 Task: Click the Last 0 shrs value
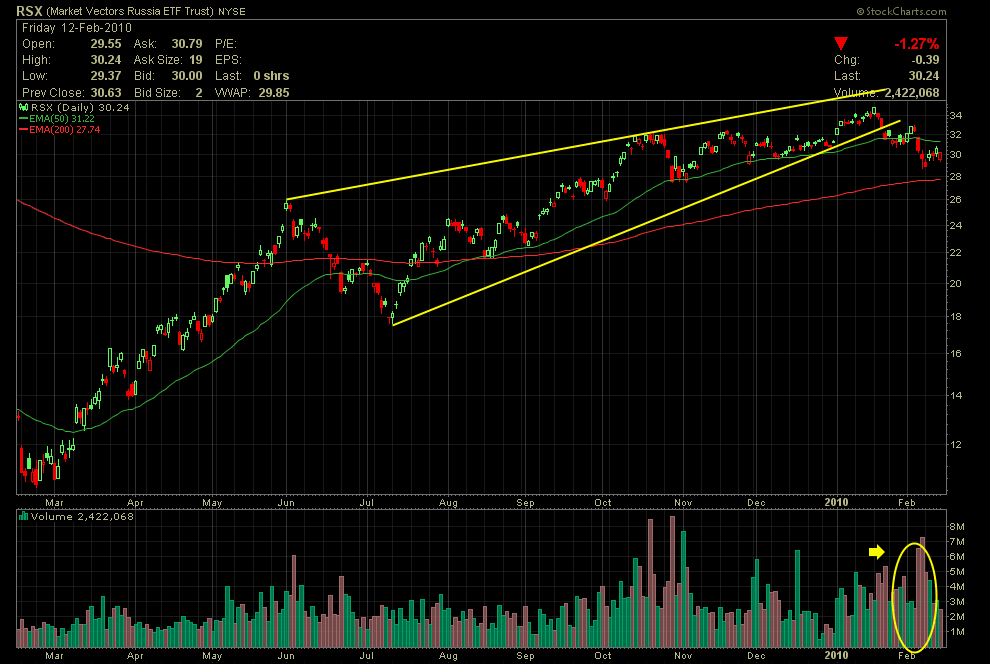pos(271,76)
